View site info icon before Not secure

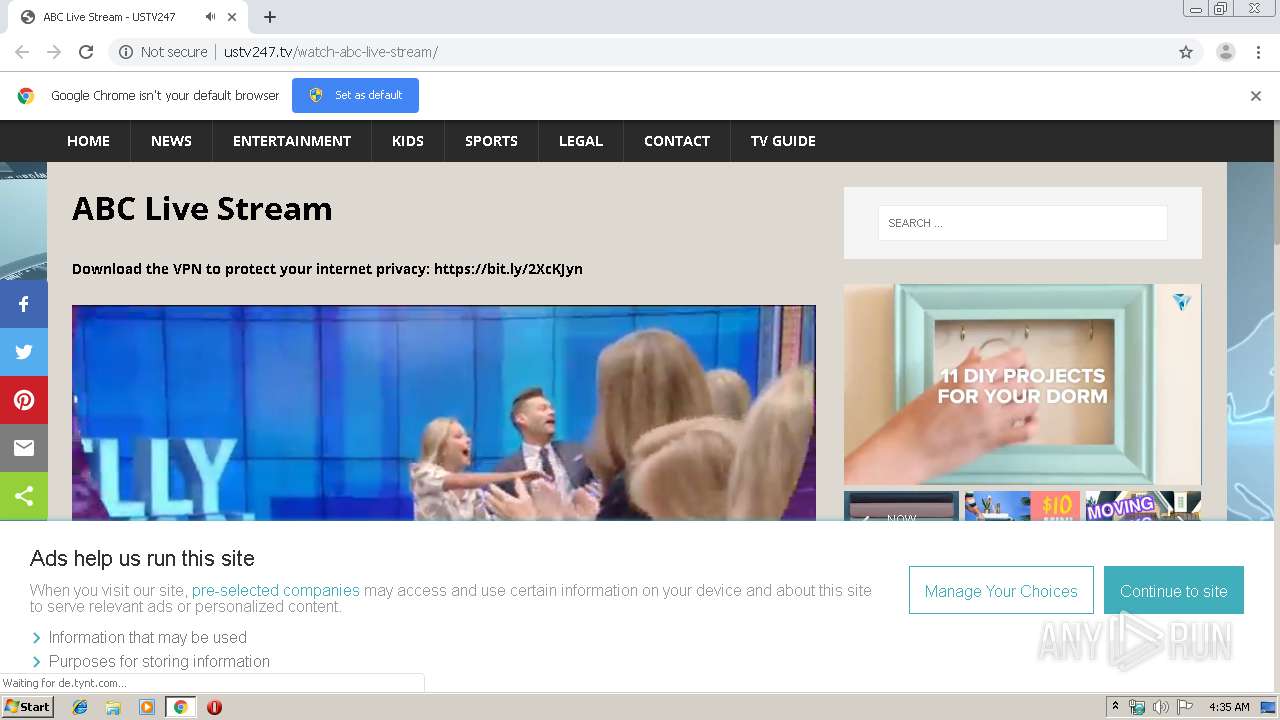click(x=126, y=52)
